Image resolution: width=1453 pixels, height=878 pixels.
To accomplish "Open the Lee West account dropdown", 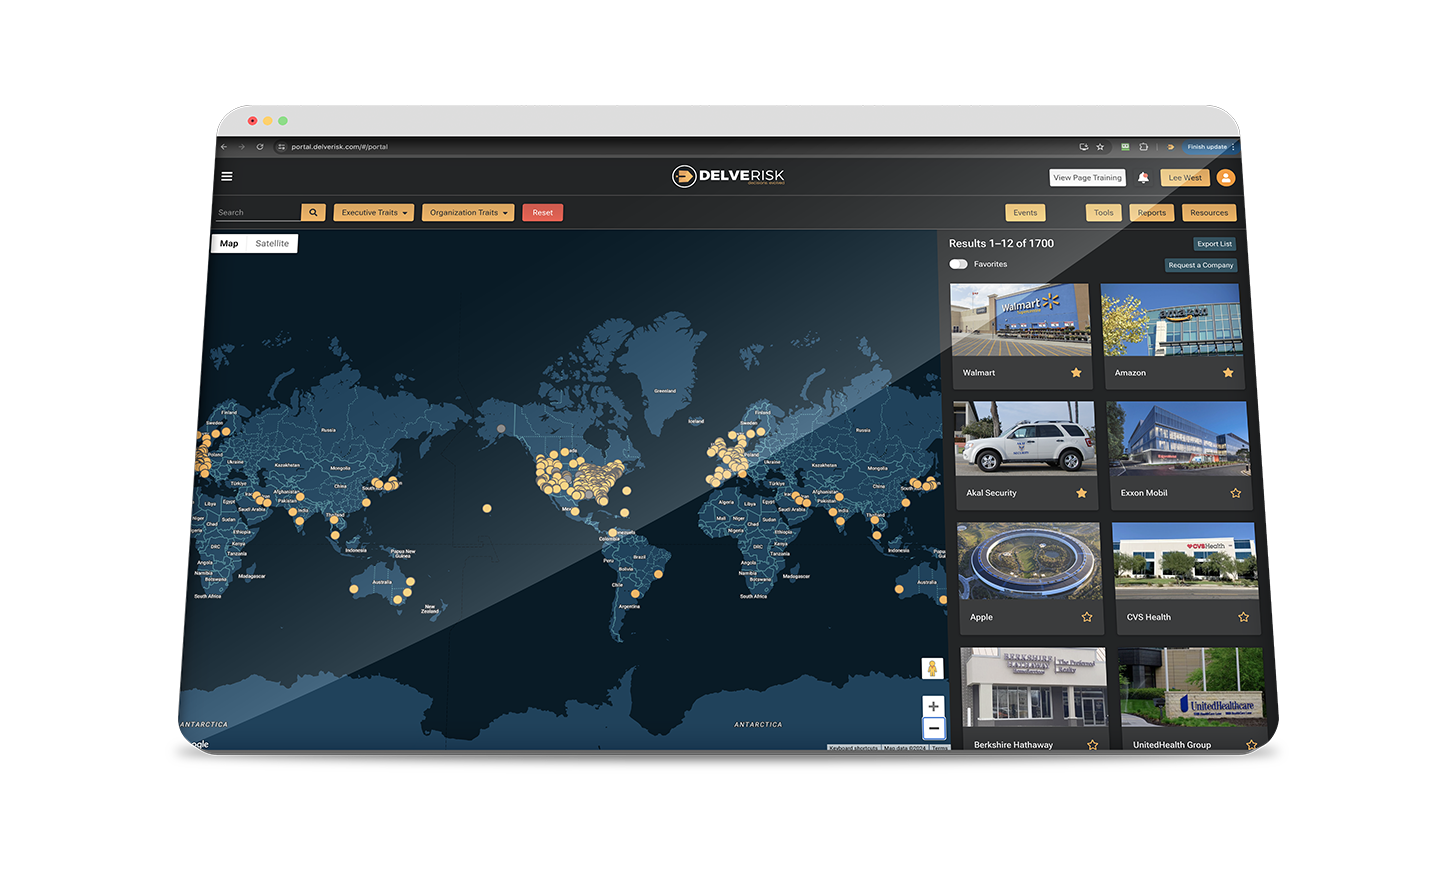I will 1184,177.
